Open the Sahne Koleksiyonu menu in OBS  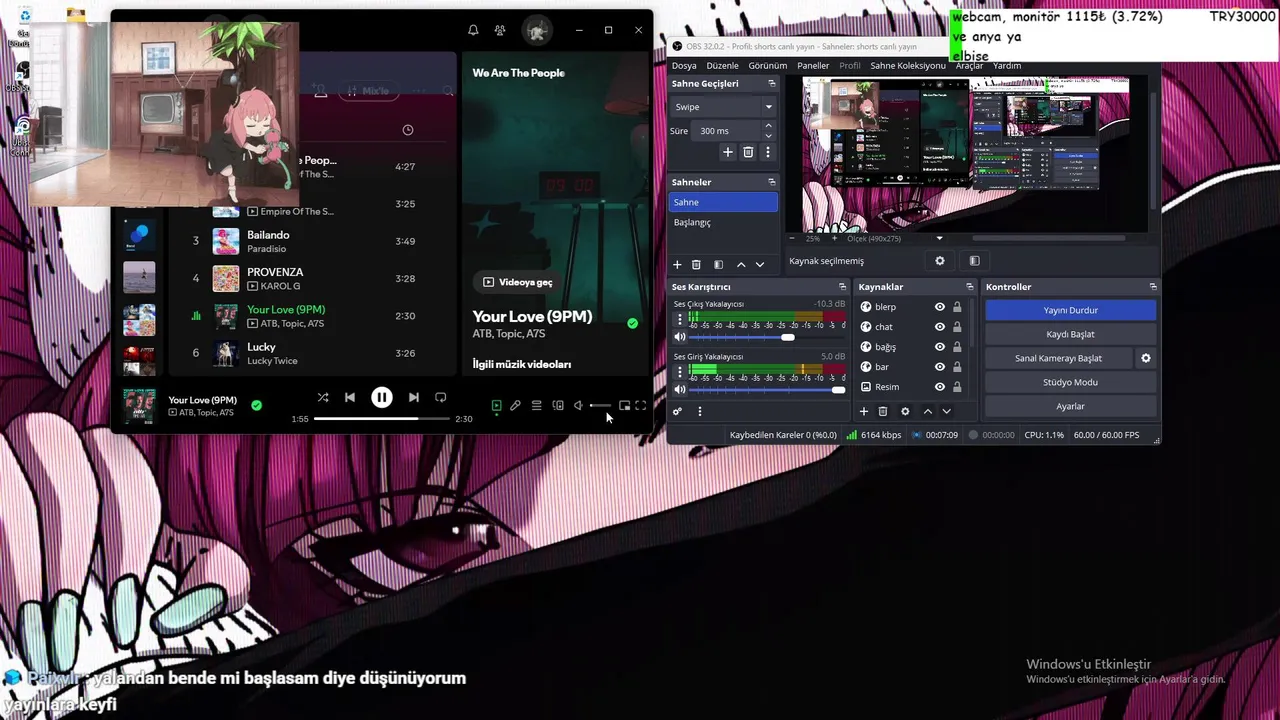pyautogui.click(x=907, y=65)
